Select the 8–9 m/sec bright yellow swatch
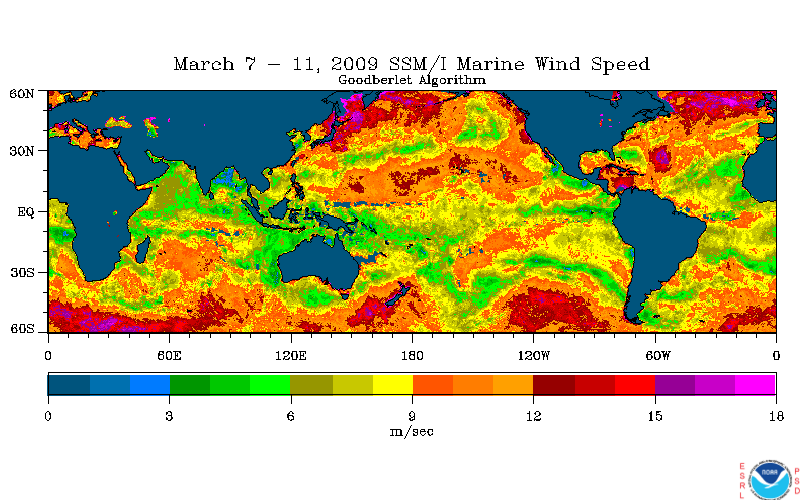Image resolution: width=800 pixels, height=500 pixels. point(393,384)
